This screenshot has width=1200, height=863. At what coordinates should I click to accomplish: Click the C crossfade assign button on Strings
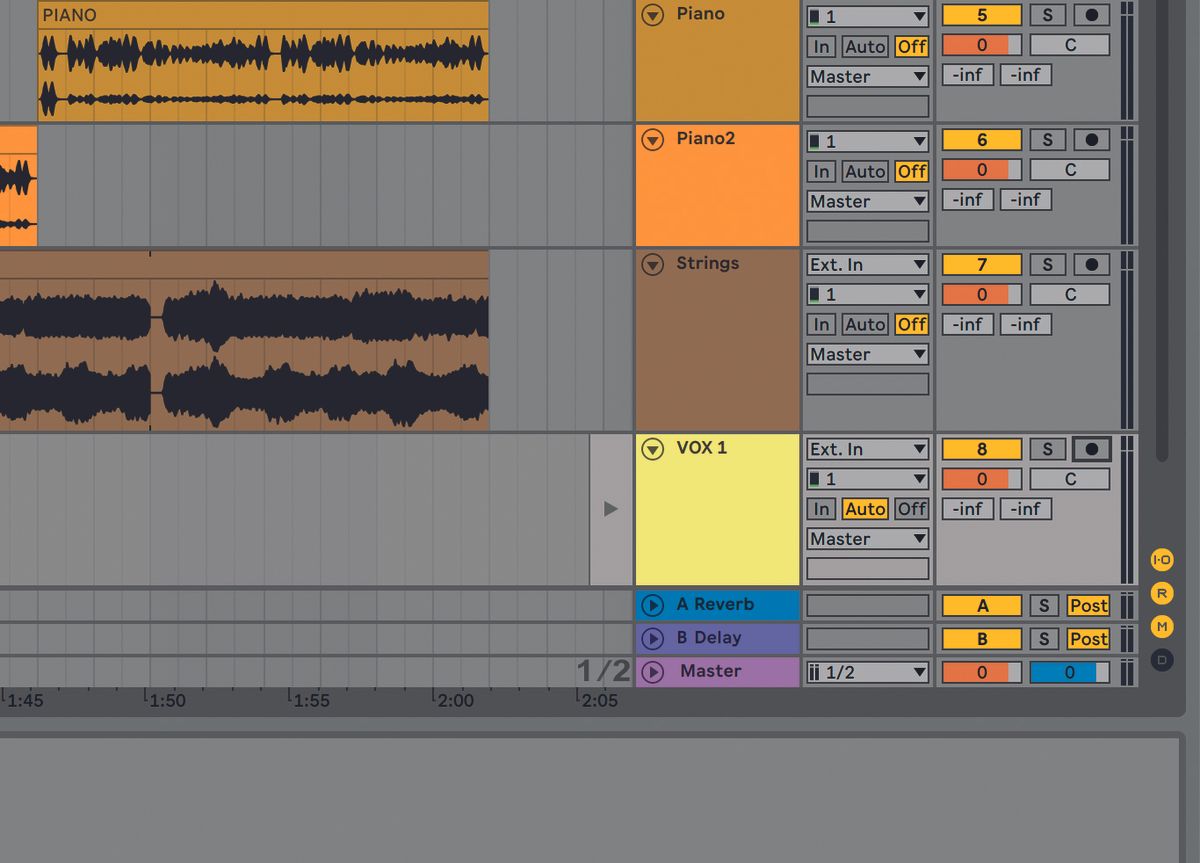click(1069, 294)
